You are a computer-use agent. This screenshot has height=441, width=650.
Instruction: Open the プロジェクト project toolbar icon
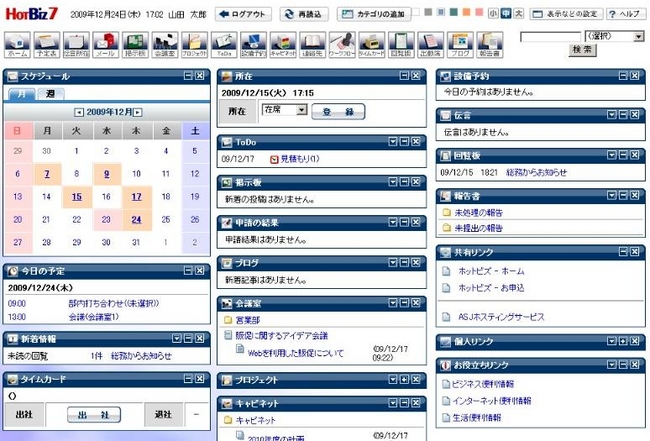point(194,45)
